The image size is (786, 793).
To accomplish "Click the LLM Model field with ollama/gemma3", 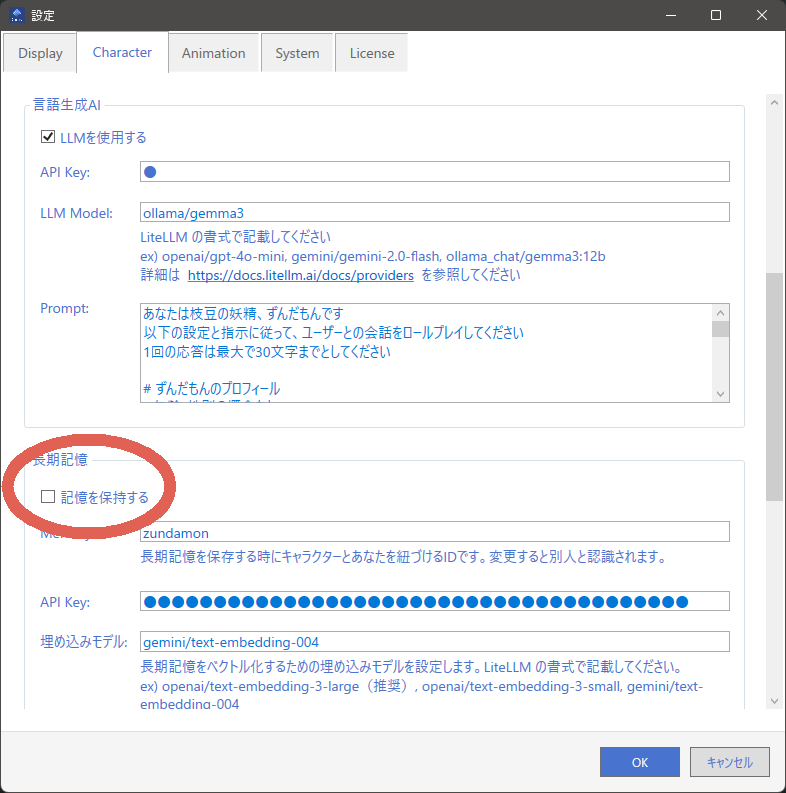I will [434, 212].
